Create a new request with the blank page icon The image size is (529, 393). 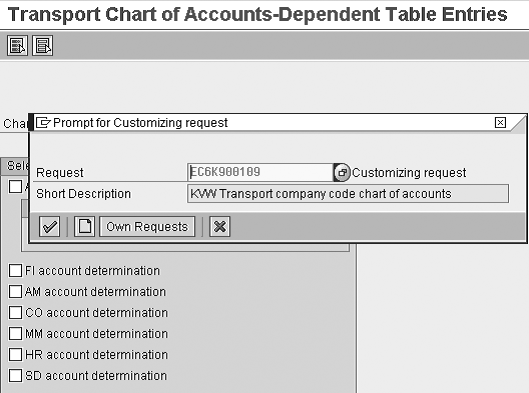[84, 226]
